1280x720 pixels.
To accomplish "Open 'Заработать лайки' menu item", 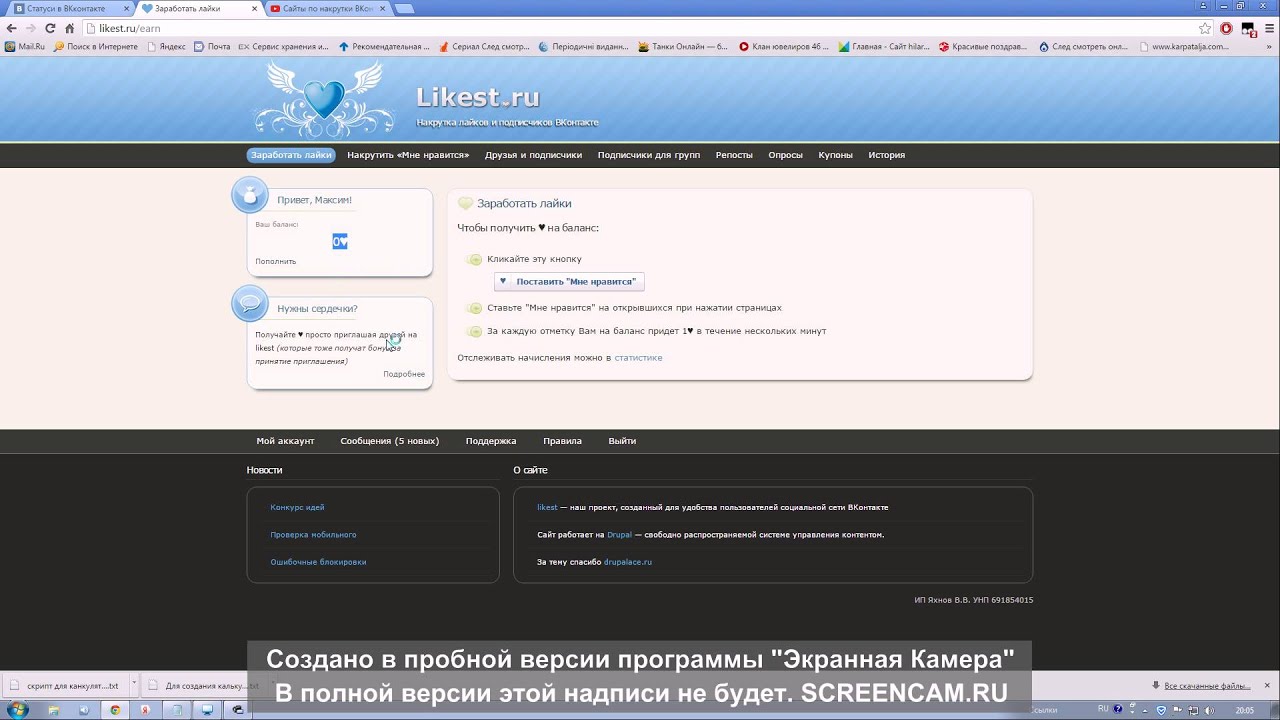I will [x=291, y=155].
